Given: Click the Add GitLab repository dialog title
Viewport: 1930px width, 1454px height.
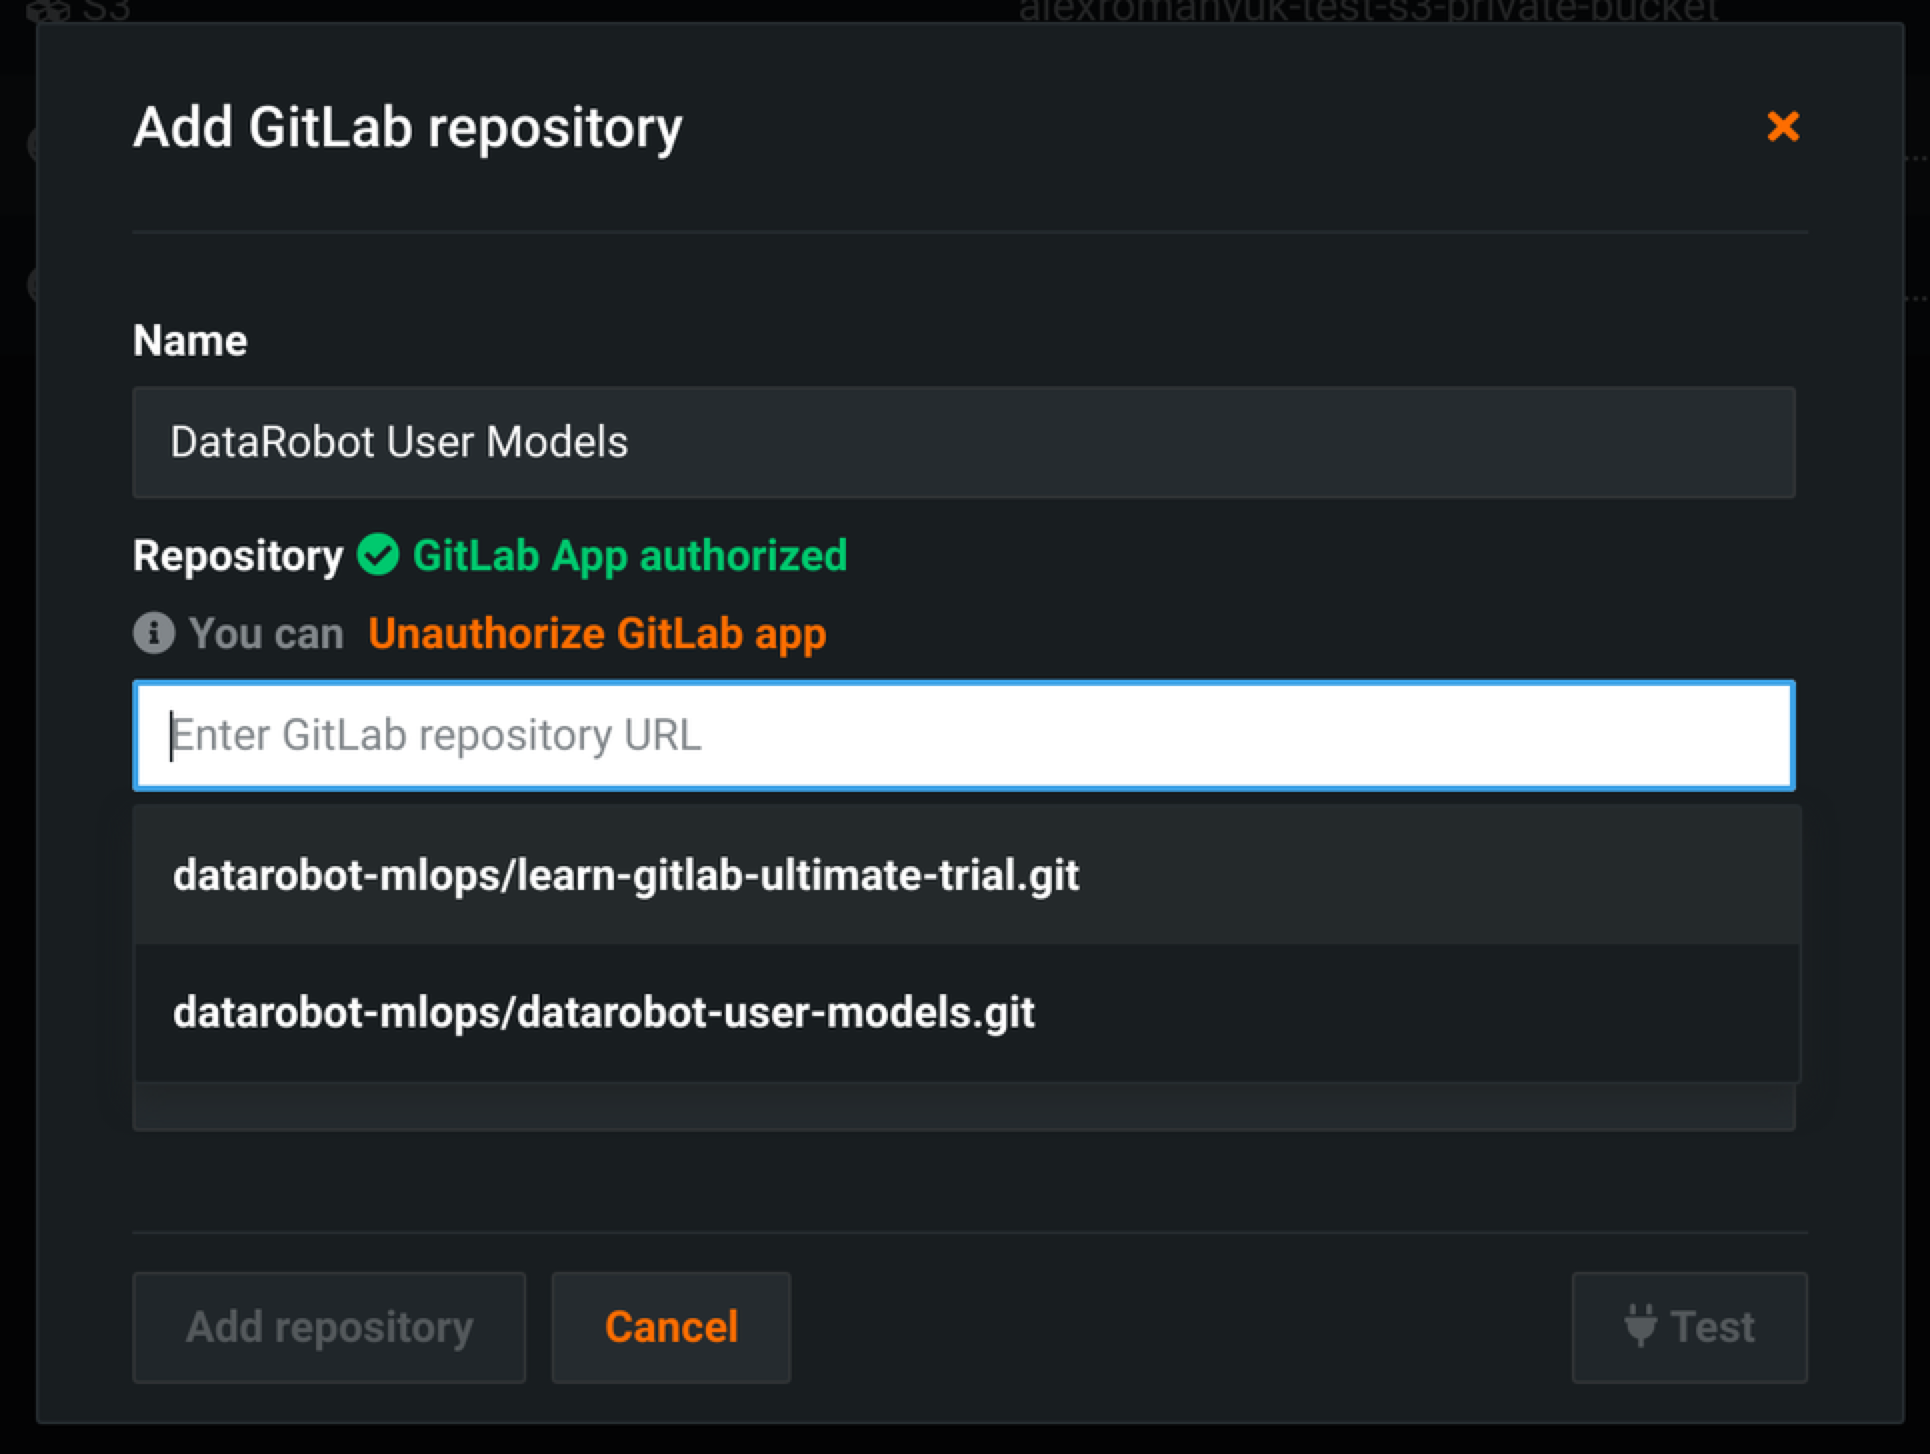Looking at the screenshot, I should pyautogui.click(x=407, y=128).
